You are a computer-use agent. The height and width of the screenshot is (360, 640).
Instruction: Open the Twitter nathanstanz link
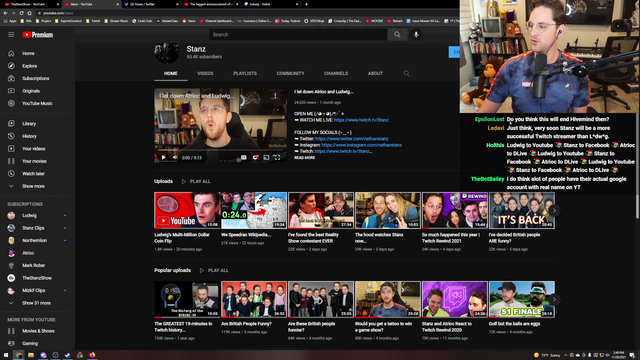[351, 139]
